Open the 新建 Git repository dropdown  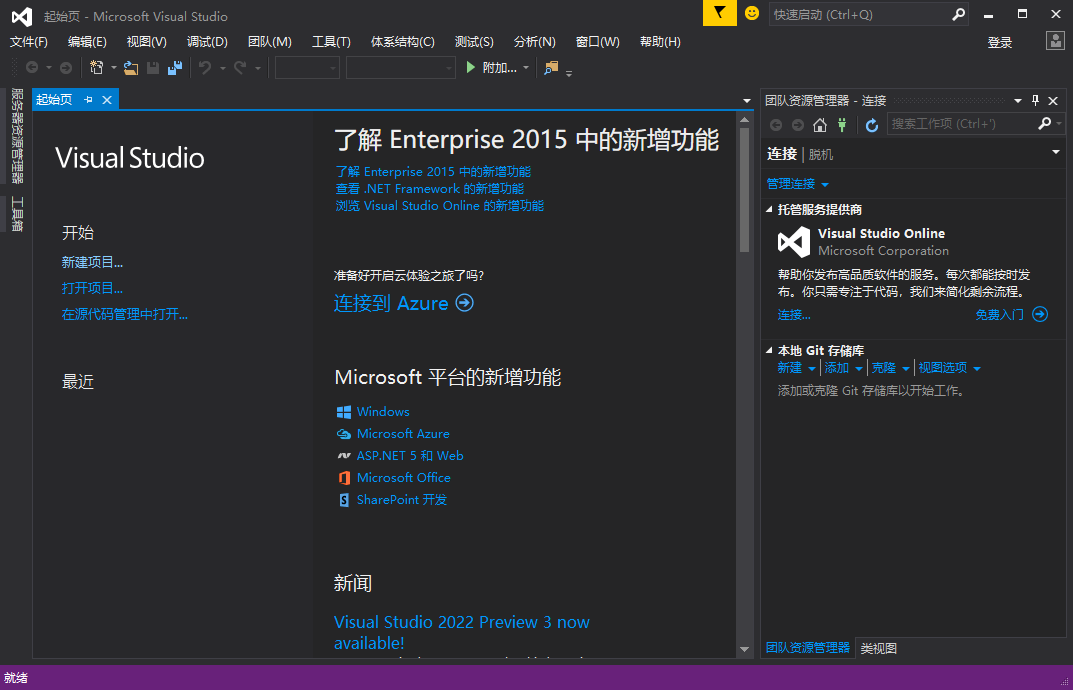[812, 369]
